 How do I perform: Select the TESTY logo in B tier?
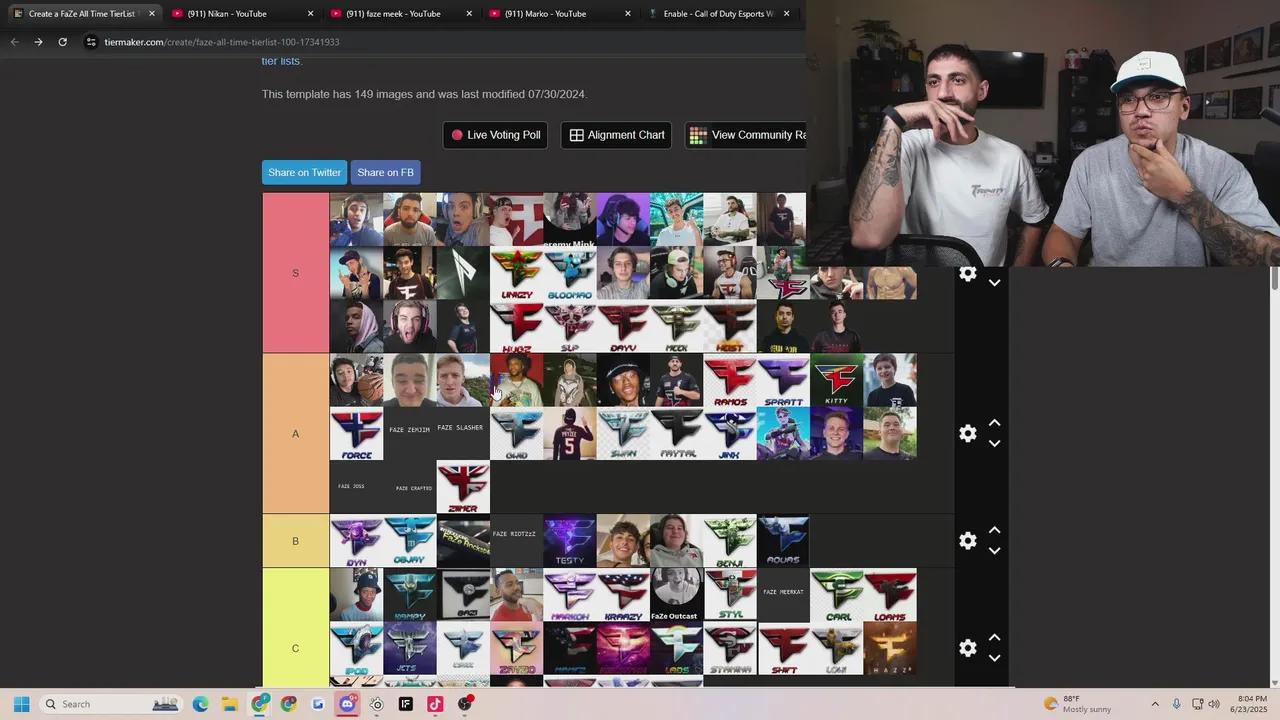point(570,541)
